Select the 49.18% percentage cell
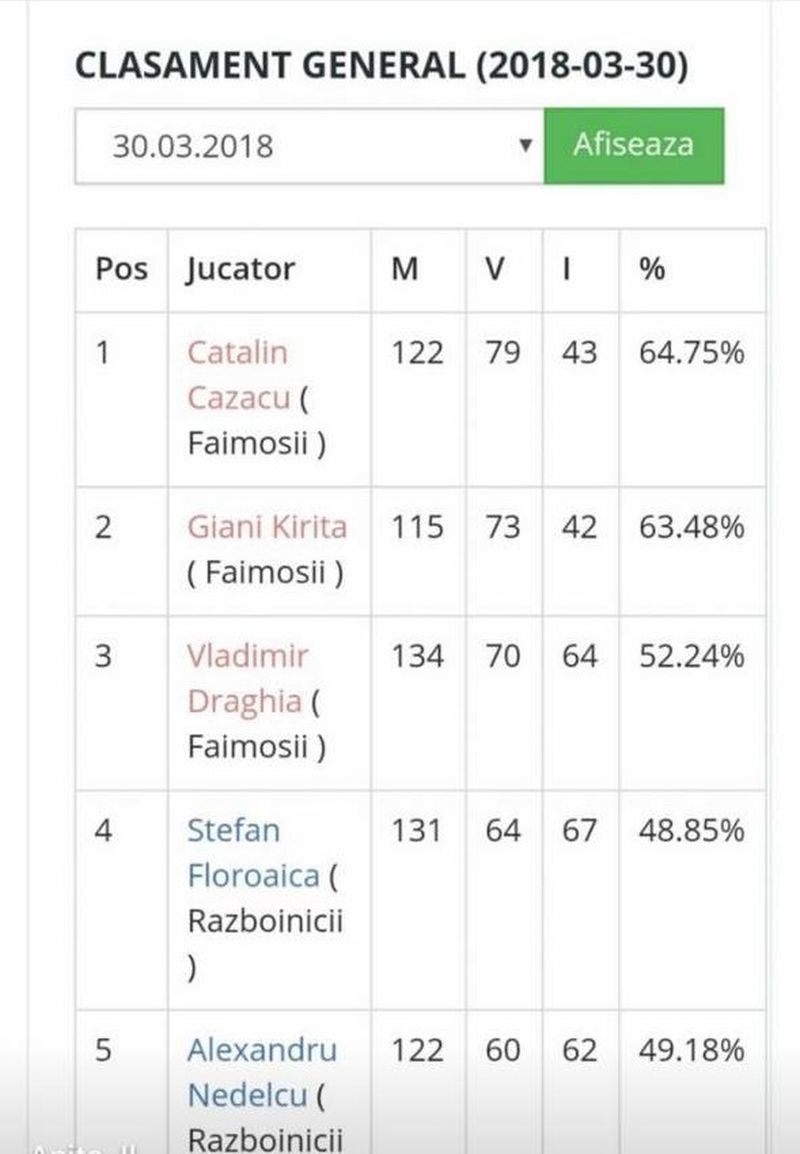800x1154 pixels. click(691, 1050)
